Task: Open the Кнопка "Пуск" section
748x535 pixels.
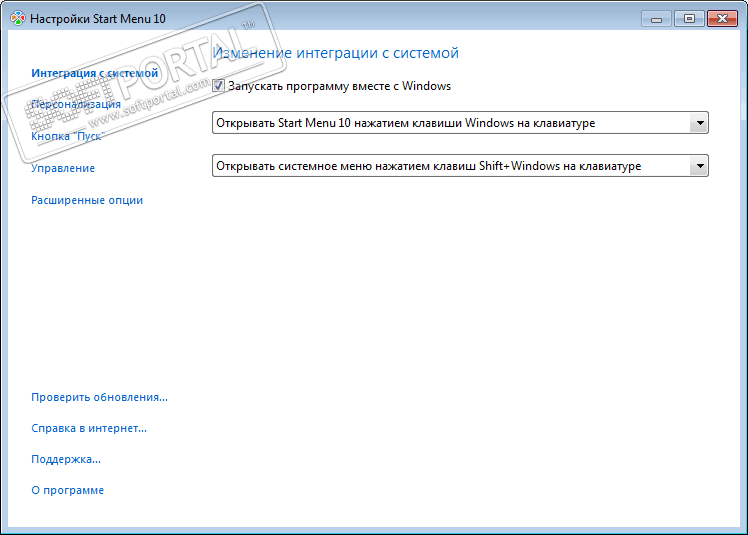Action: point(68,136)
